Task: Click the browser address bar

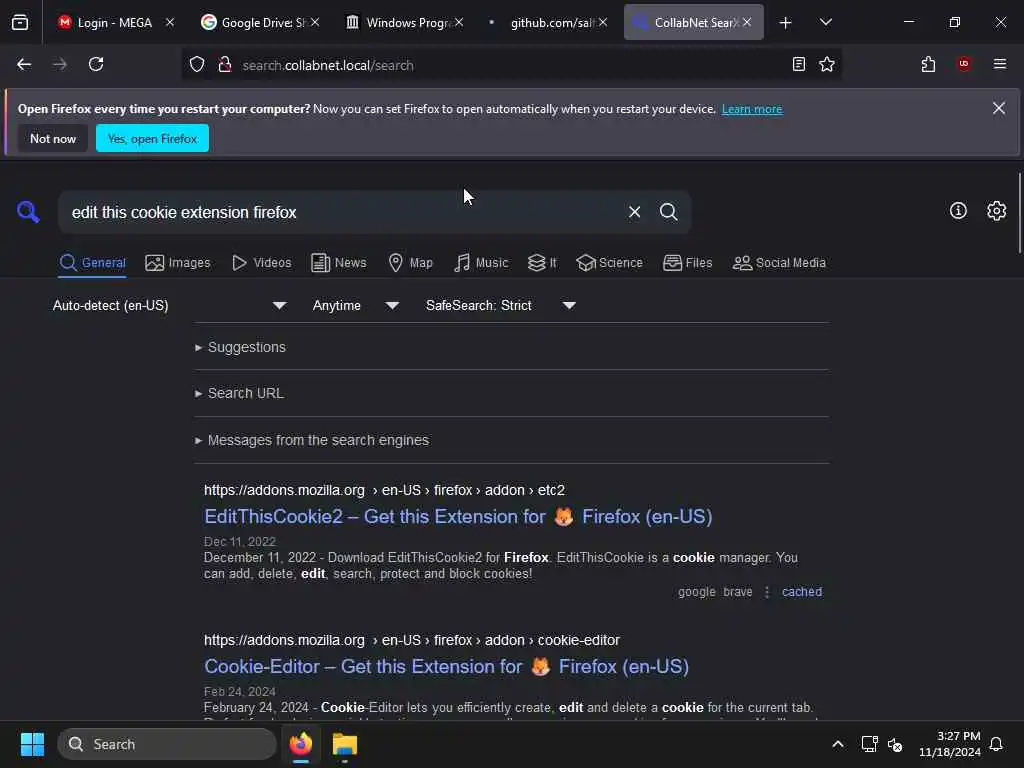Action: 509,65
